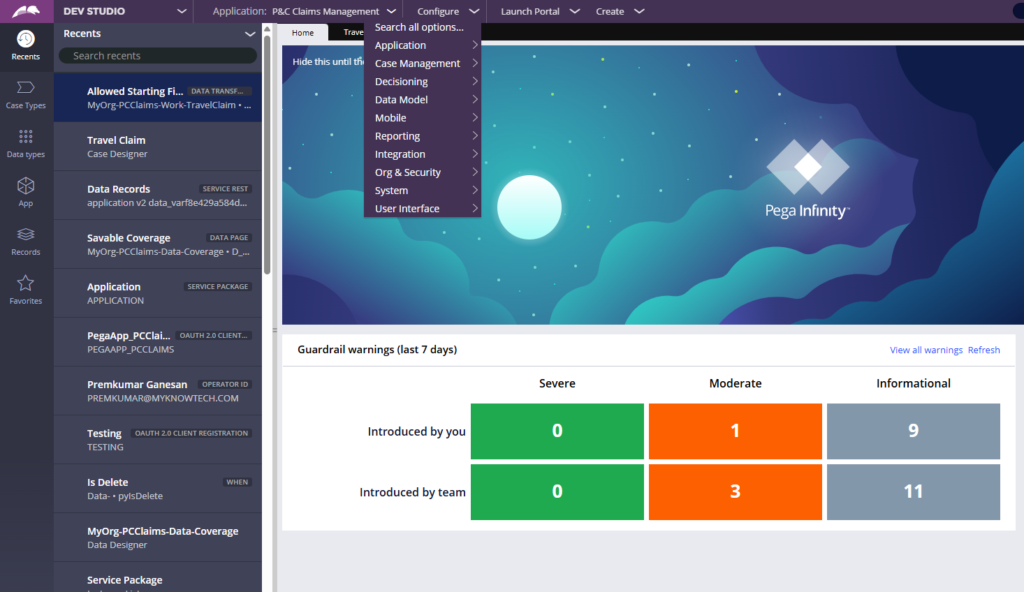
Task: Collapse the Recents panel chevron
Action: tap(249, 34)
